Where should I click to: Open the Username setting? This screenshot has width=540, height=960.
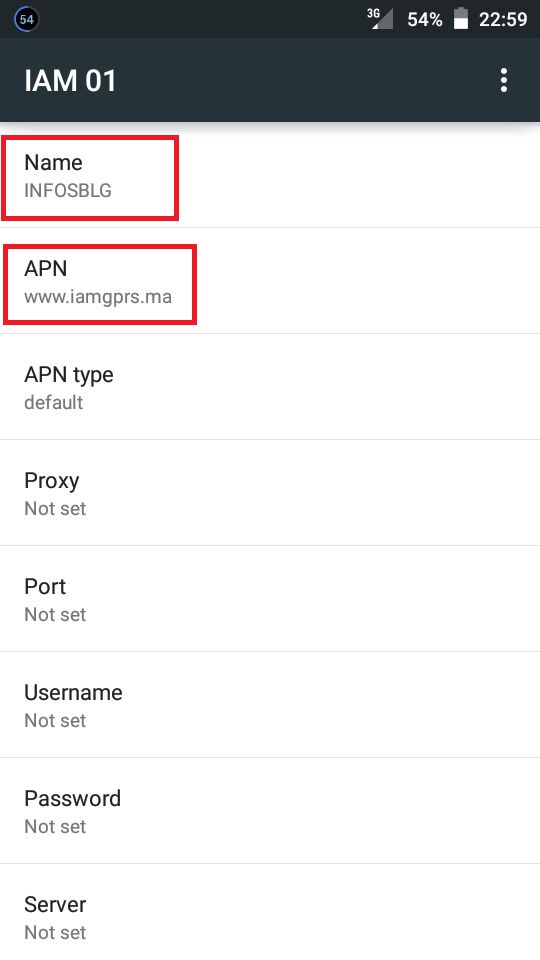(x=270, y=705)
